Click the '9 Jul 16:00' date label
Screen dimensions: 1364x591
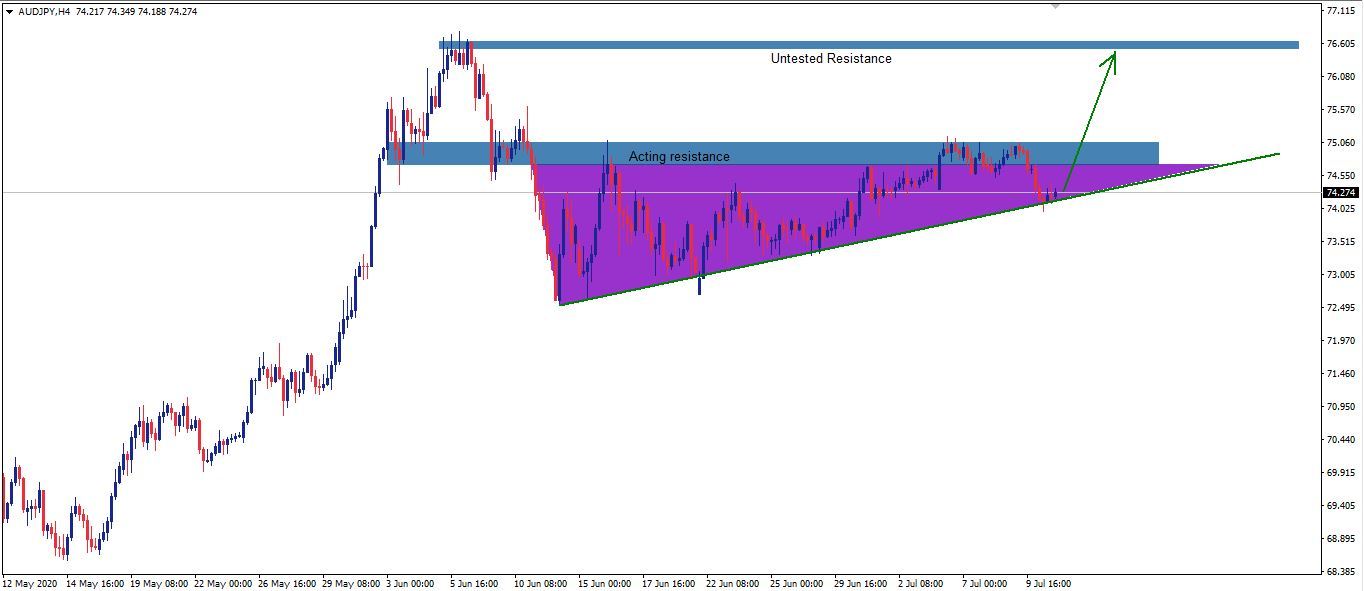1050,583
